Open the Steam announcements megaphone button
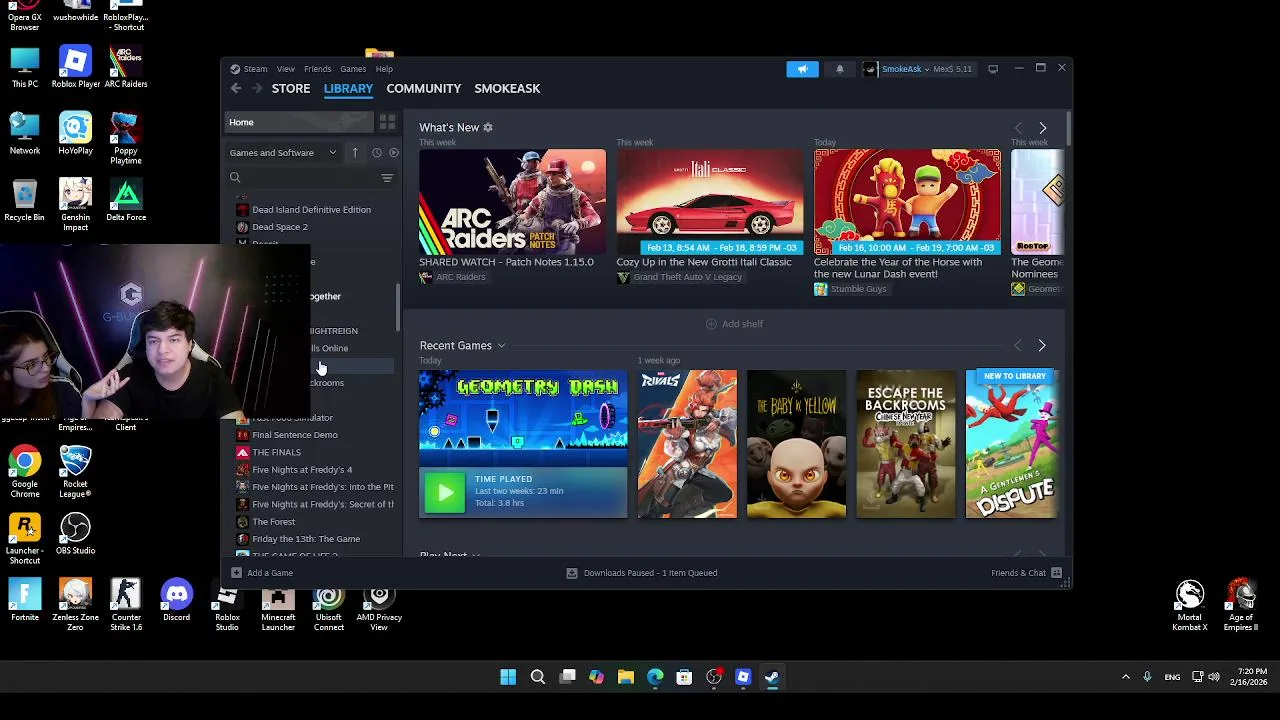 (x=802, y=69)
